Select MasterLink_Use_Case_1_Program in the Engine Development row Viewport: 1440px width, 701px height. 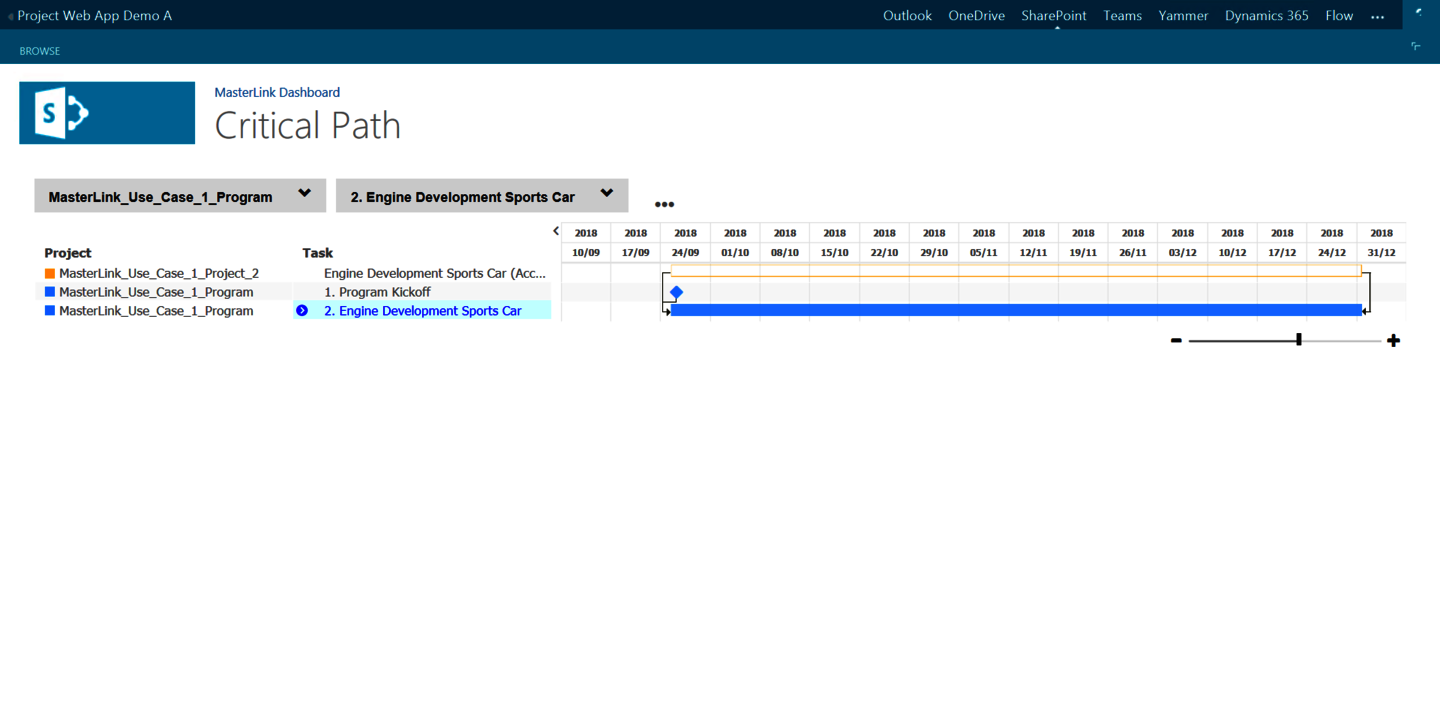156,311
